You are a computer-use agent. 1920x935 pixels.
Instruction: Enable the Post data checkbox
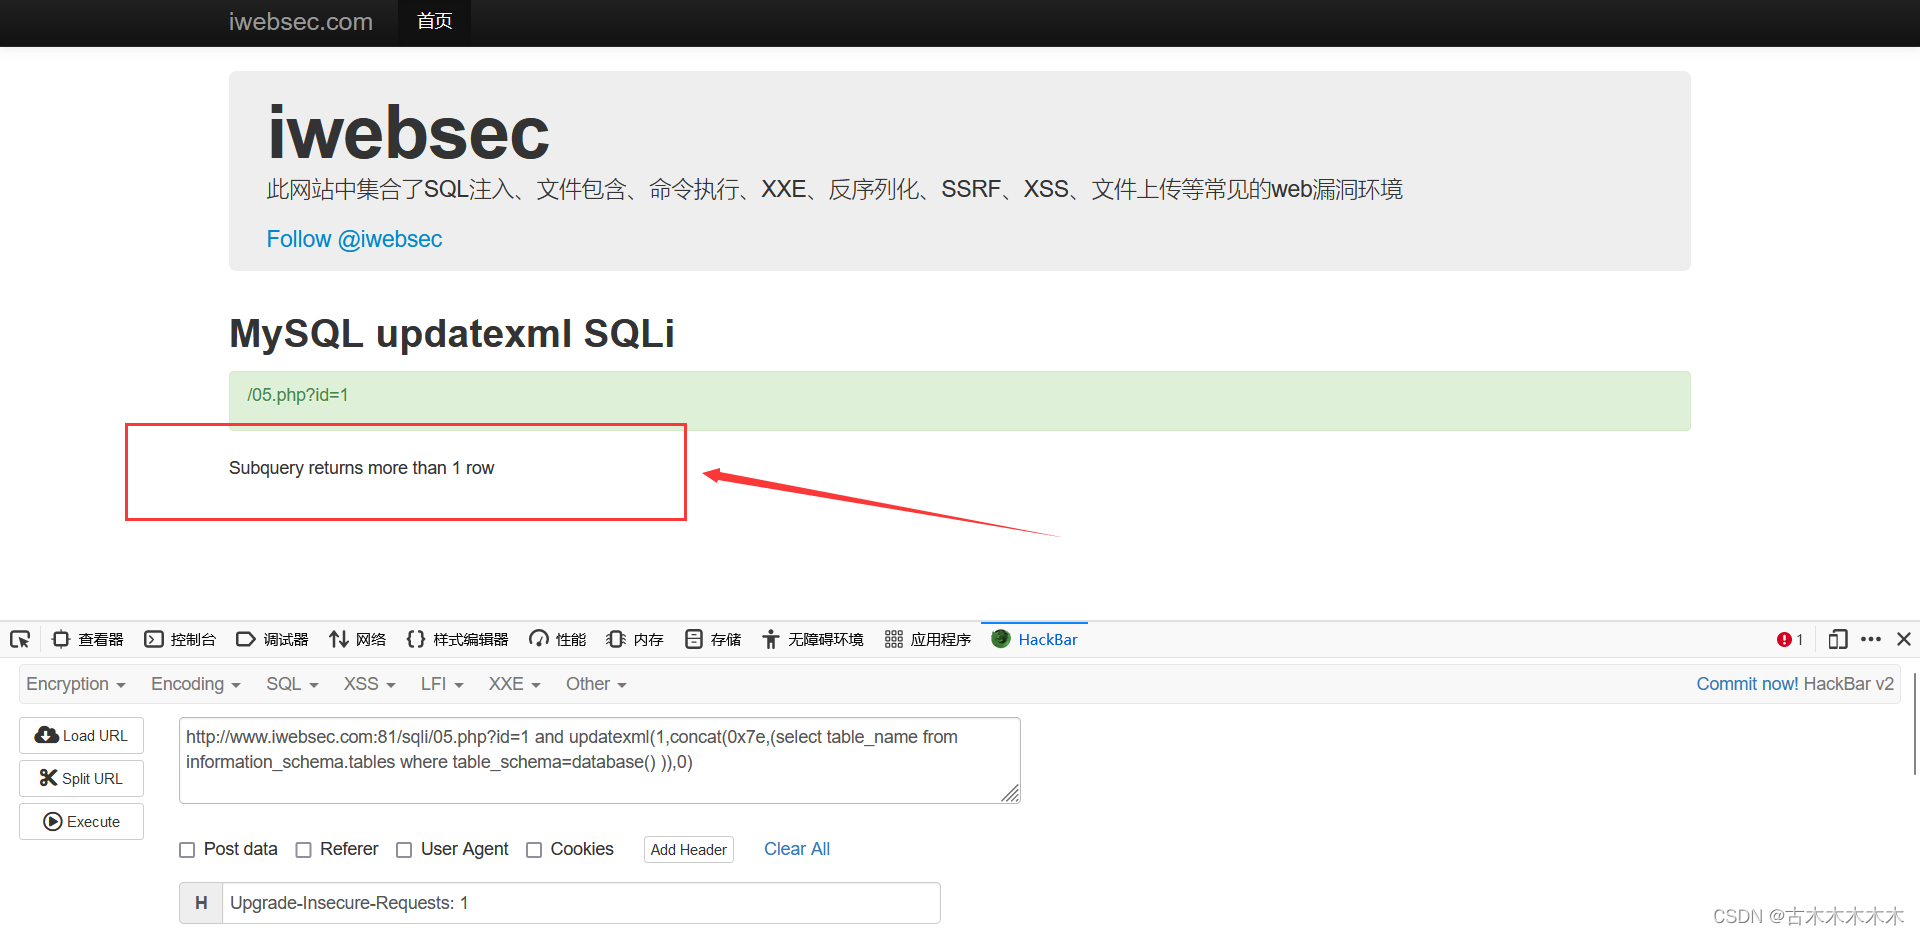point(187,849)
